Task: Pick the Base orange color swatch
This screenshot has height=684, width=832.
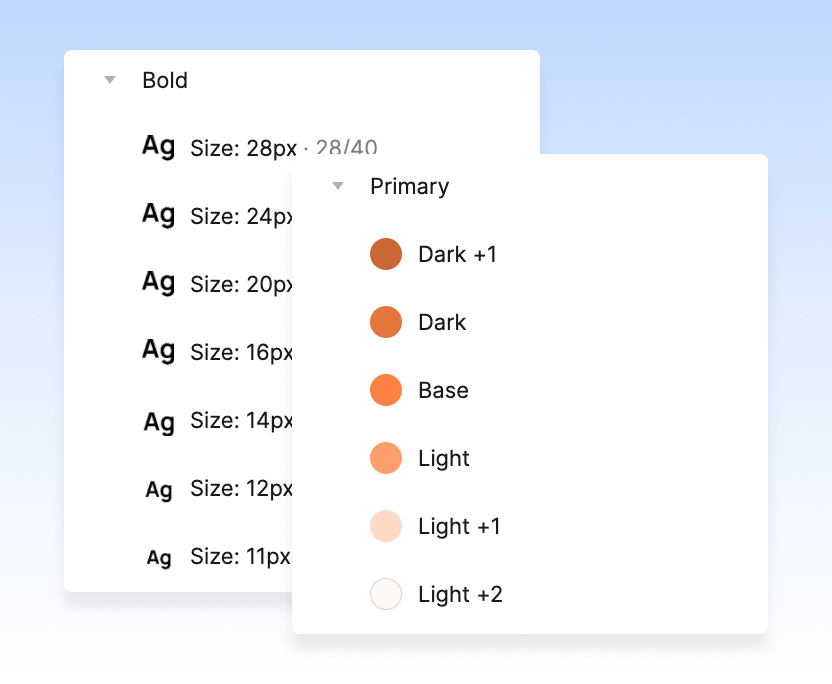Action: [386, 390]
